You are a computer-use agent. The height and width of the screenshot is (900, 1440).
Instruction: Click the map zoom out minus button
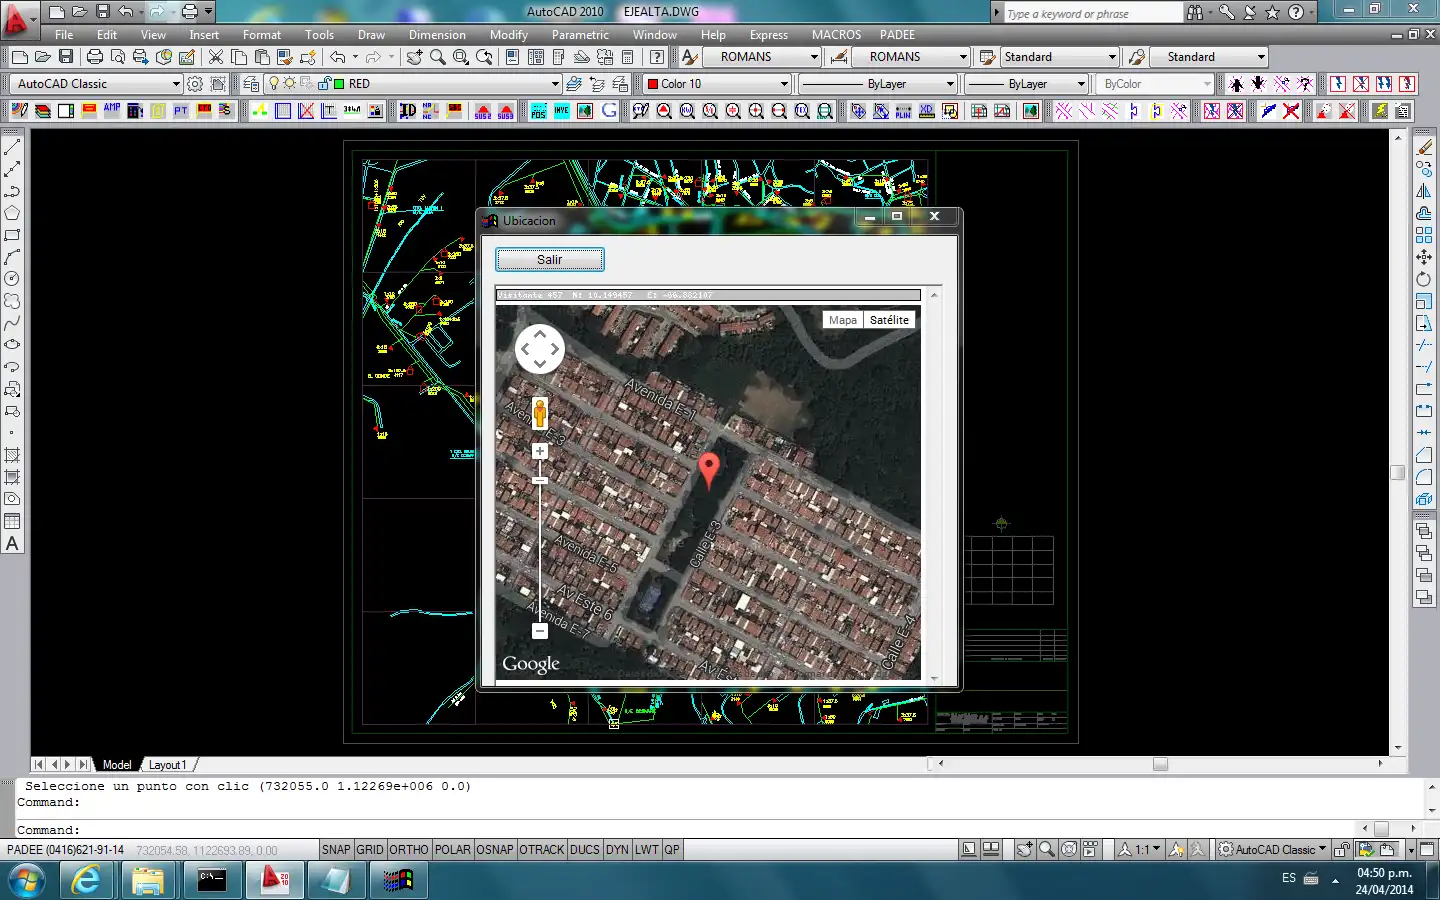pos(540,631)
